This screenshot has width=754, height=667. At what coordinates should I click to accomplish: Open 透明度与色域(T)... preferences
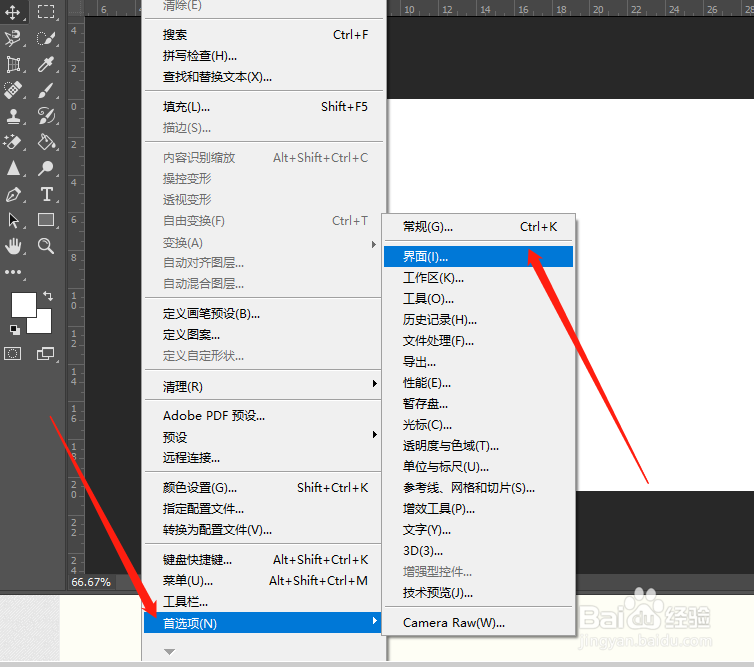click(478, 446)
